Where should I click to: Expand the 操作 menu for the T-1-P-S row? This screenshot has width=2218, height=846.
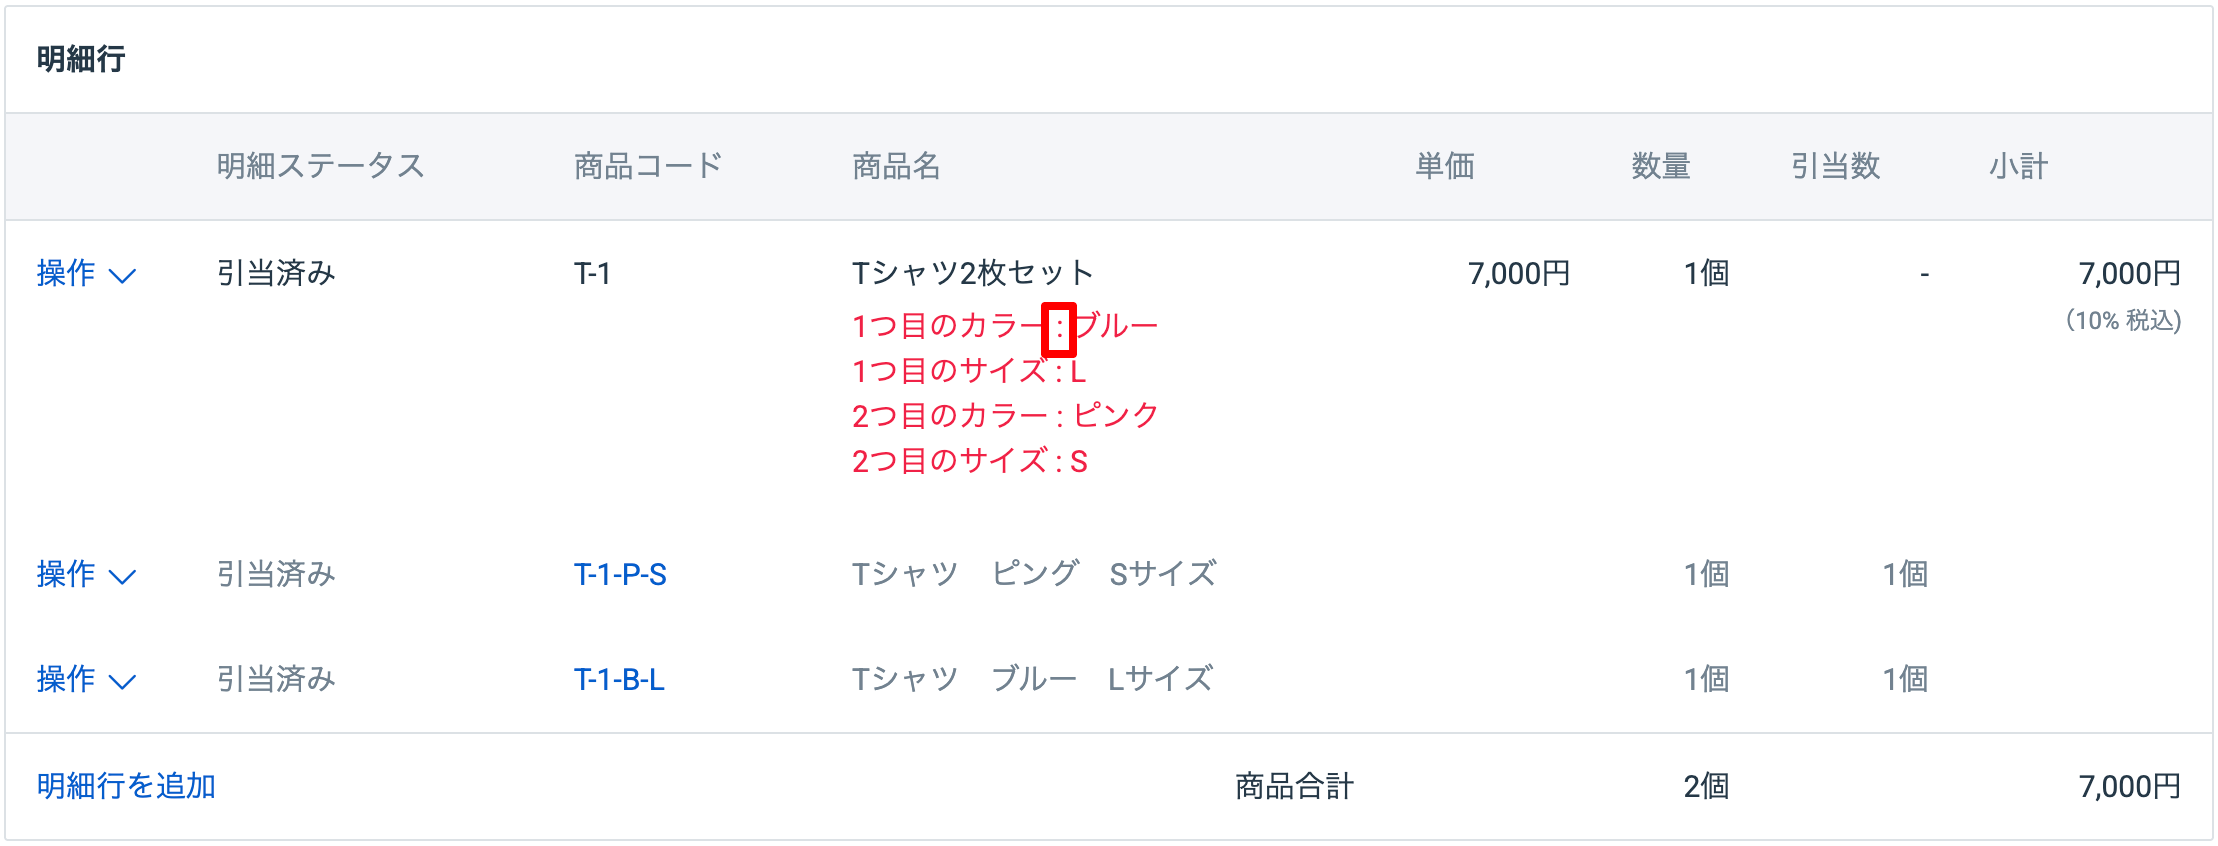[85, 574]
